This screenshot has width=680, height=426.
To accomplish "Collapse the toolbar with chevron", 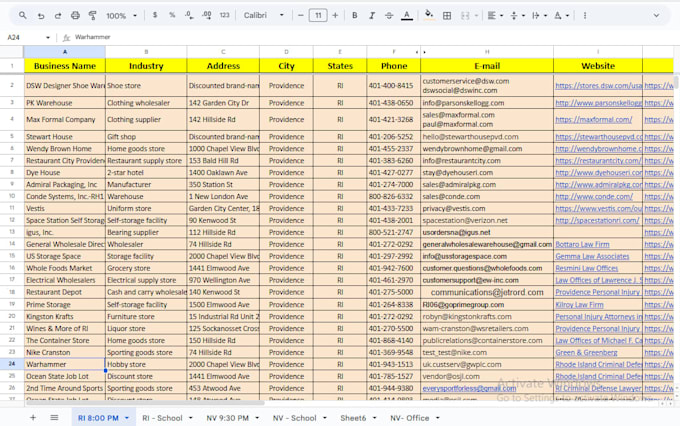I will (x=656, y=15).
